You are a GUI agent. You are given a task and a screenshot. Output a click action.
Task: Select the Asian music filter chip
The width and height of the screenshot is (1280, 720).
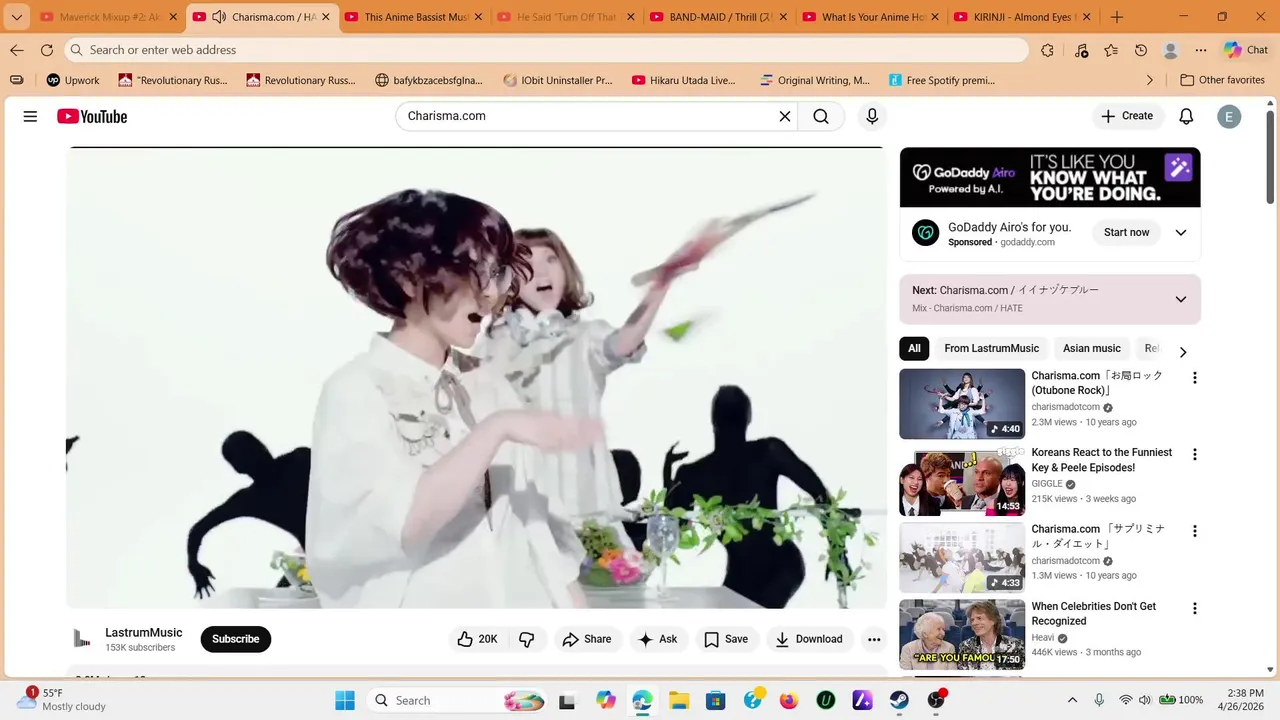1092,348
